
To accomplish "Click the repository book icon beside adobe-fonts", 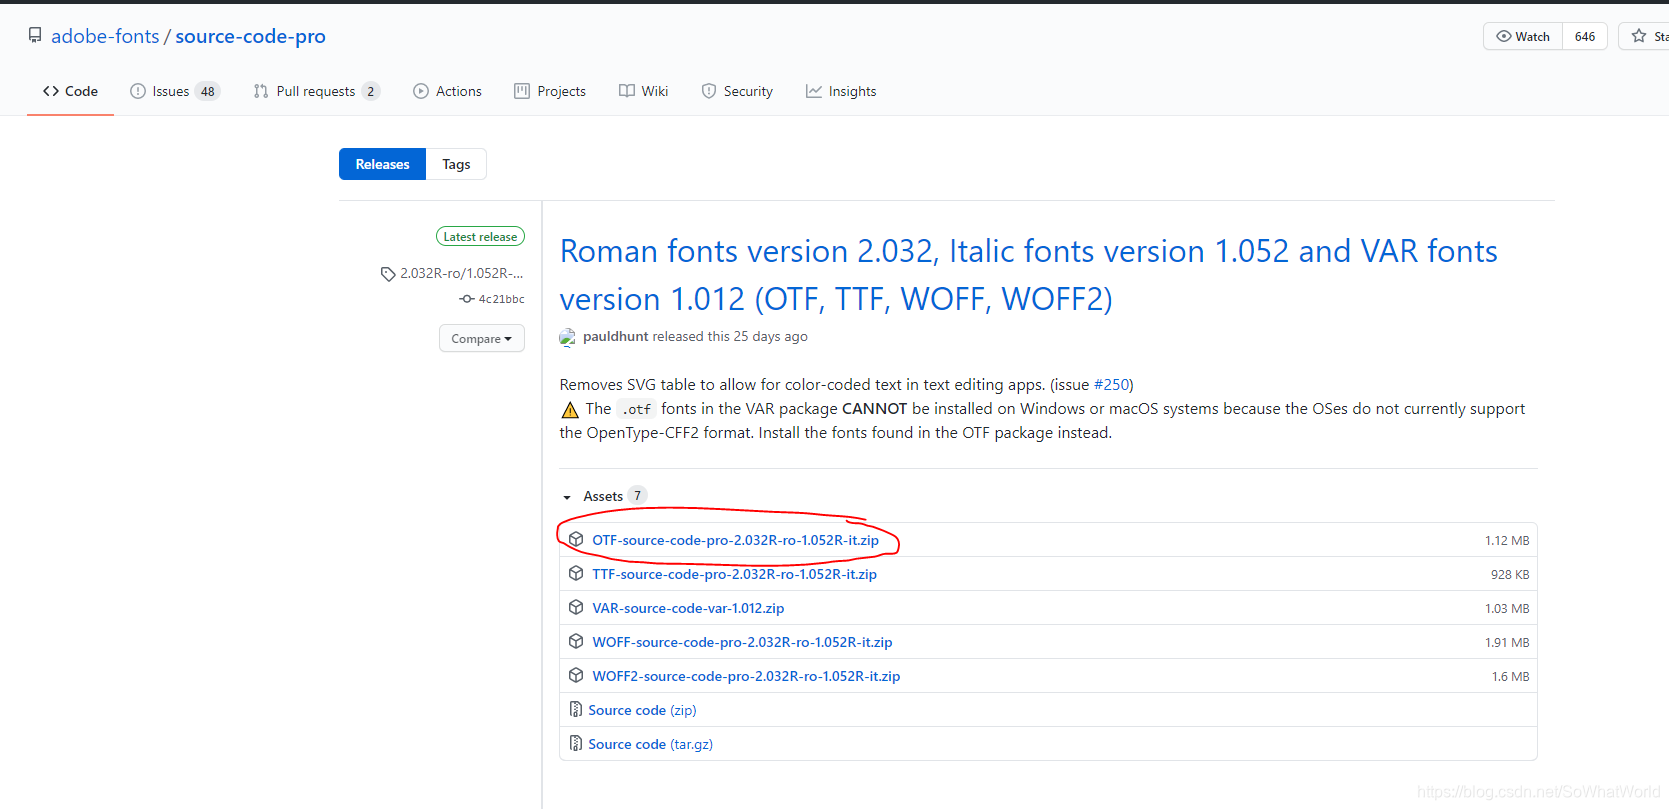I will pyautogui.click(x=35, y=36).
